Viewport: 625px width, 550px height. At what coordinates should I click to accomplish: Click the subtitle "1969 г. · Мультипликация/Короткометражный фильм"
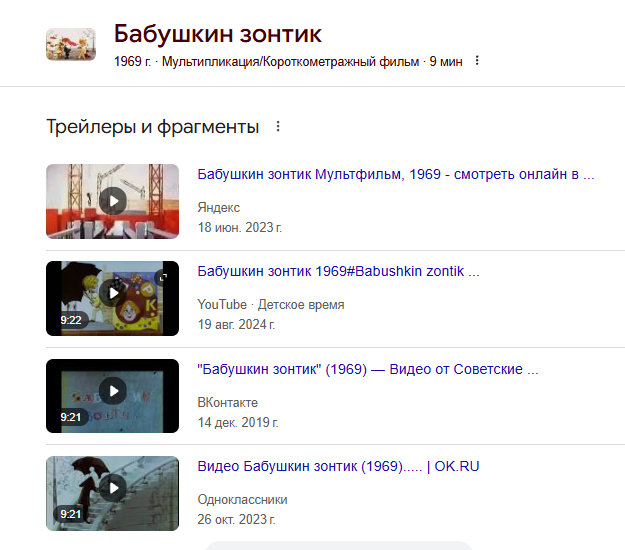pyautogui.click(x=266, y=61)
